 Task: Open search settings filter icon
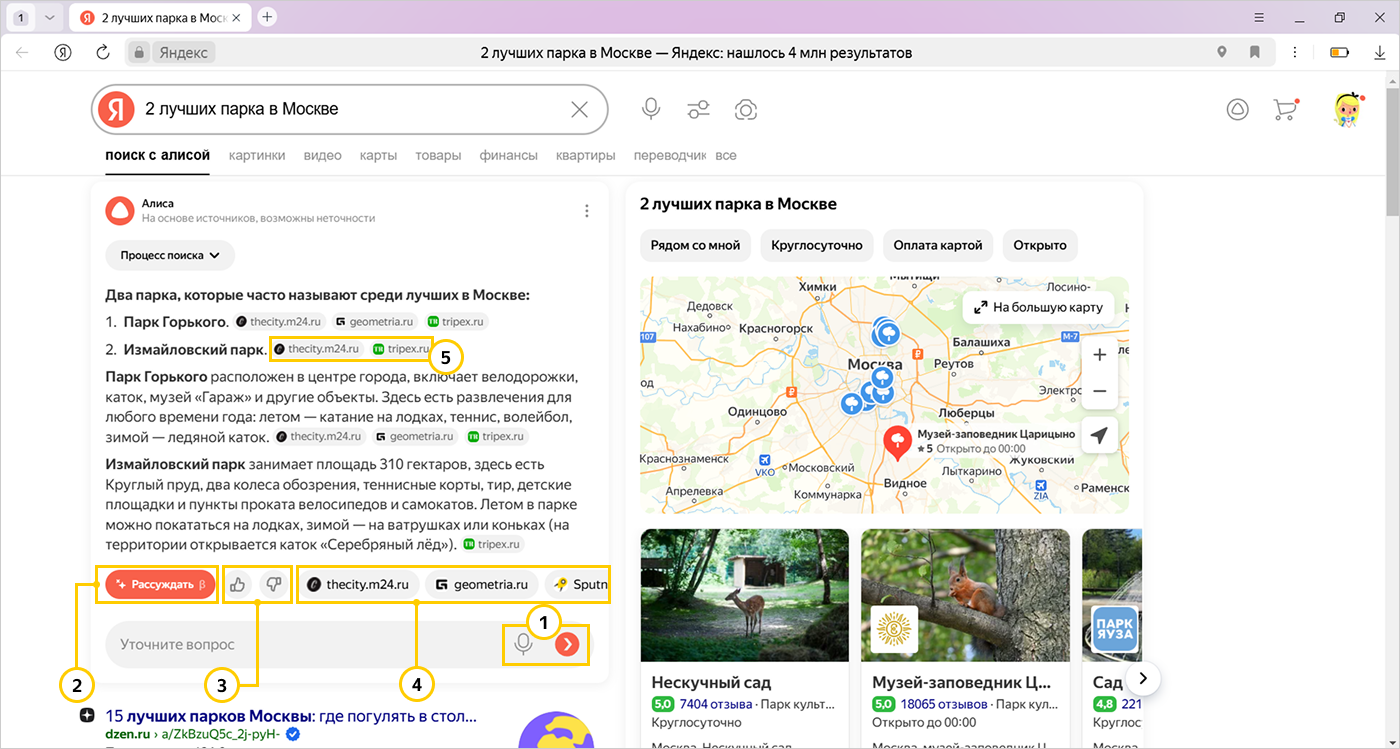(698, 109)
